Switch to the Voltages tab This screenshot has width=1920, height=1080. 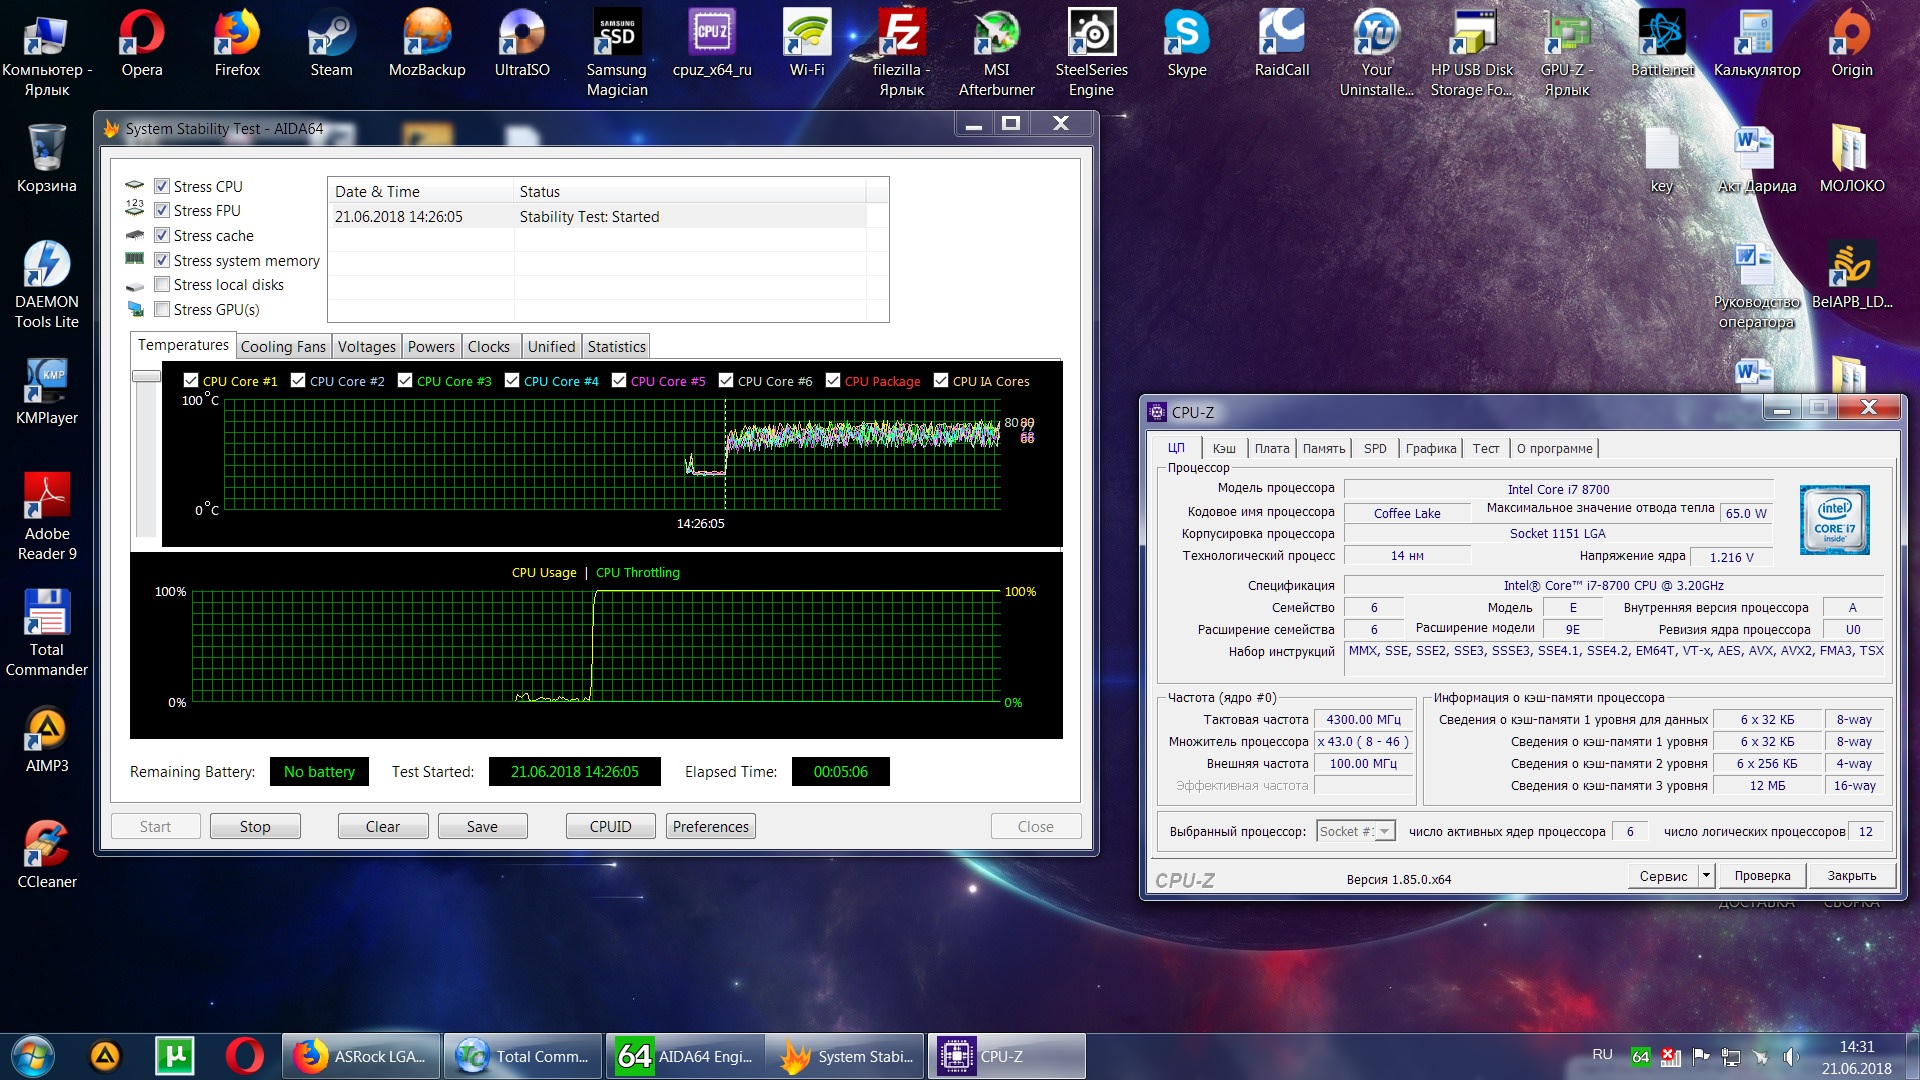366,347
